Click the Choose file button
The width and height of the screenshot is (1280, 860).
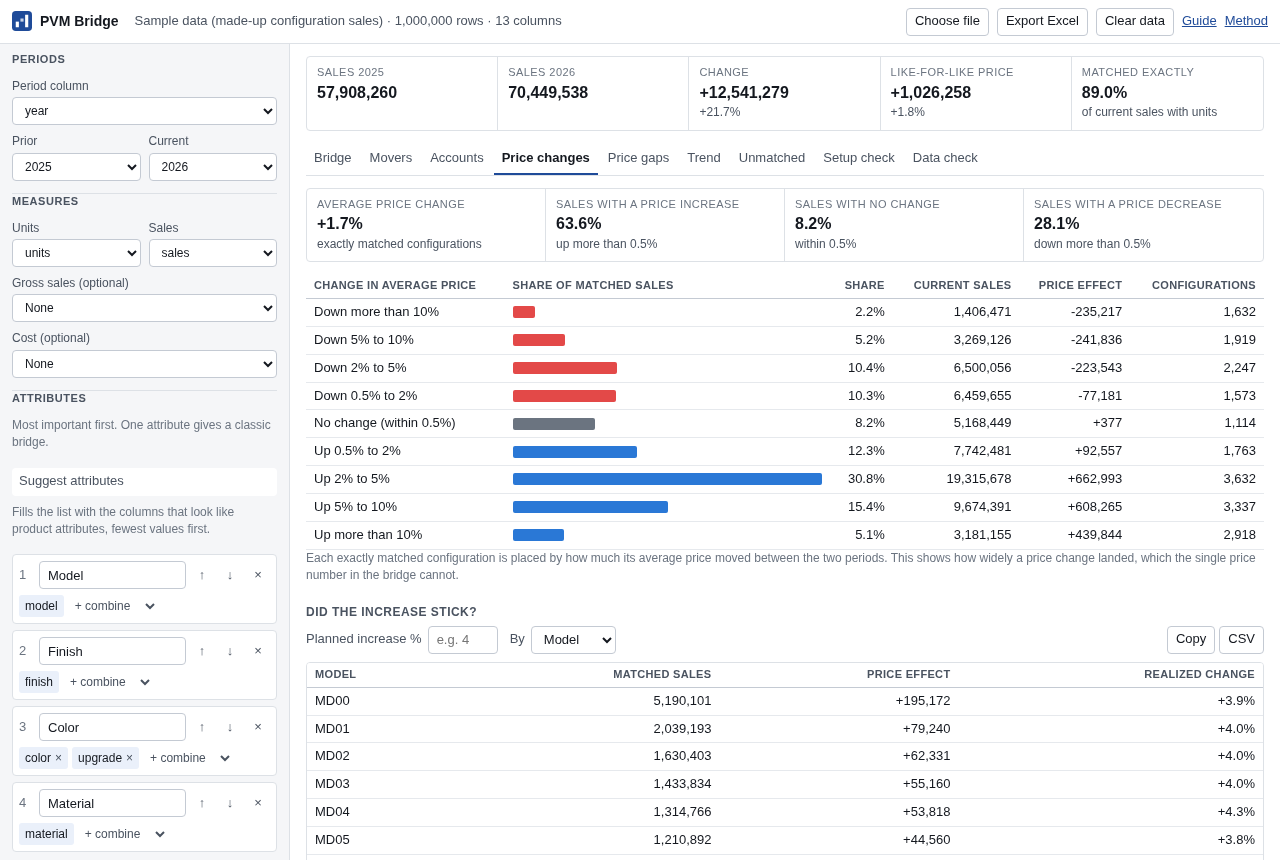(947, 22)
